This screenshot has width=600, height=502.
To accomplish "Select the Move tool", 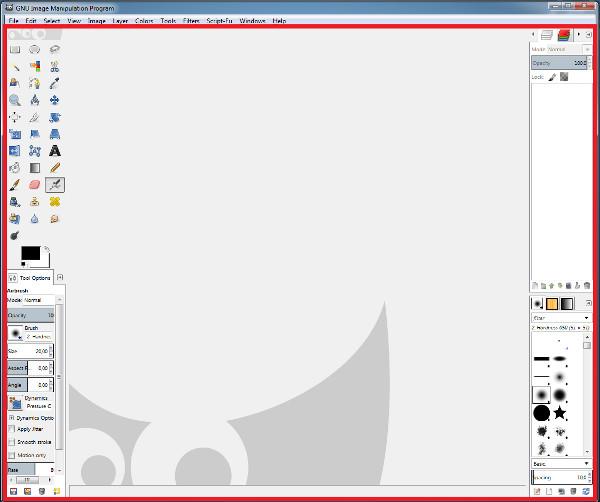I will (55, 100).
